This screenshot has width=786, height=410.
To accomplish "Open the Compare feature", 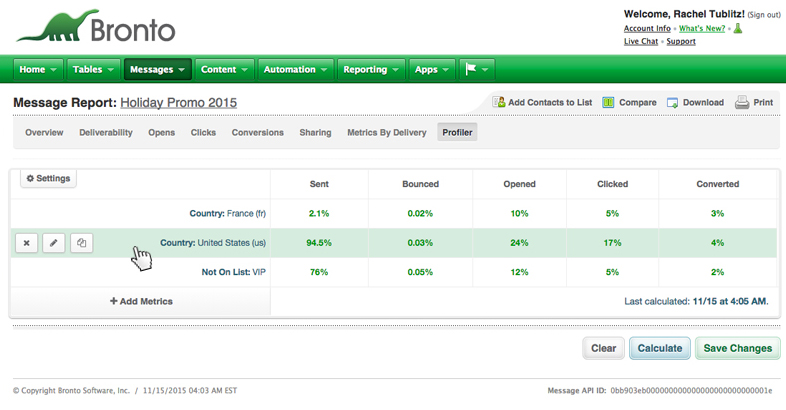I will point(629,102).
